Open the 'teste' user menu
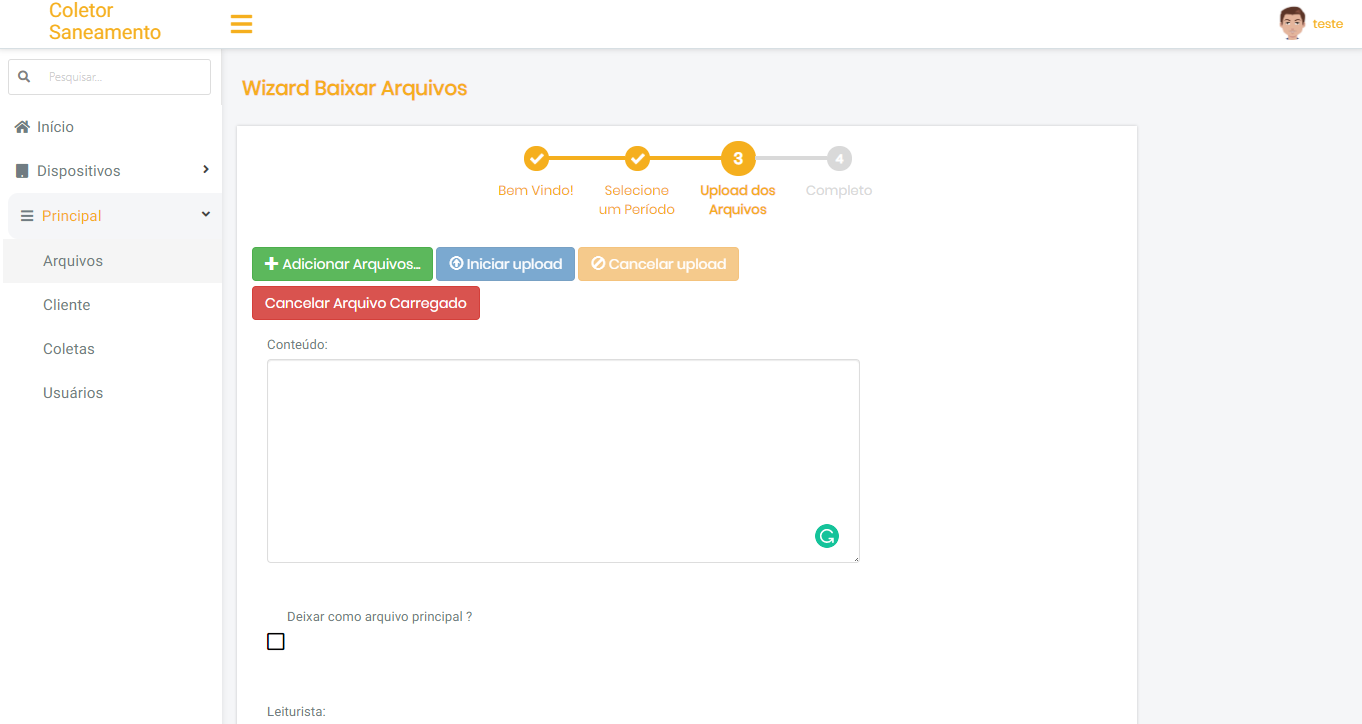 (1327, 24)
